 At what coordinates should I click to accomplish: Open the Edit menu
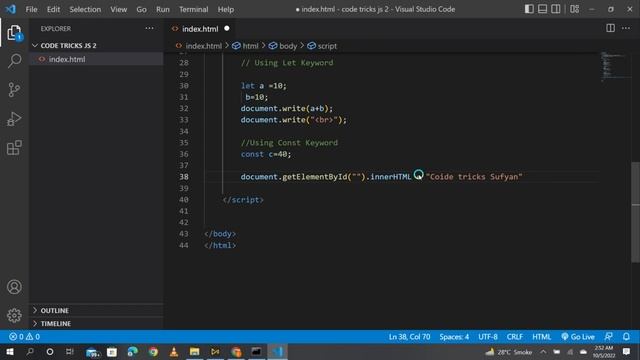(x=53, y=9)
